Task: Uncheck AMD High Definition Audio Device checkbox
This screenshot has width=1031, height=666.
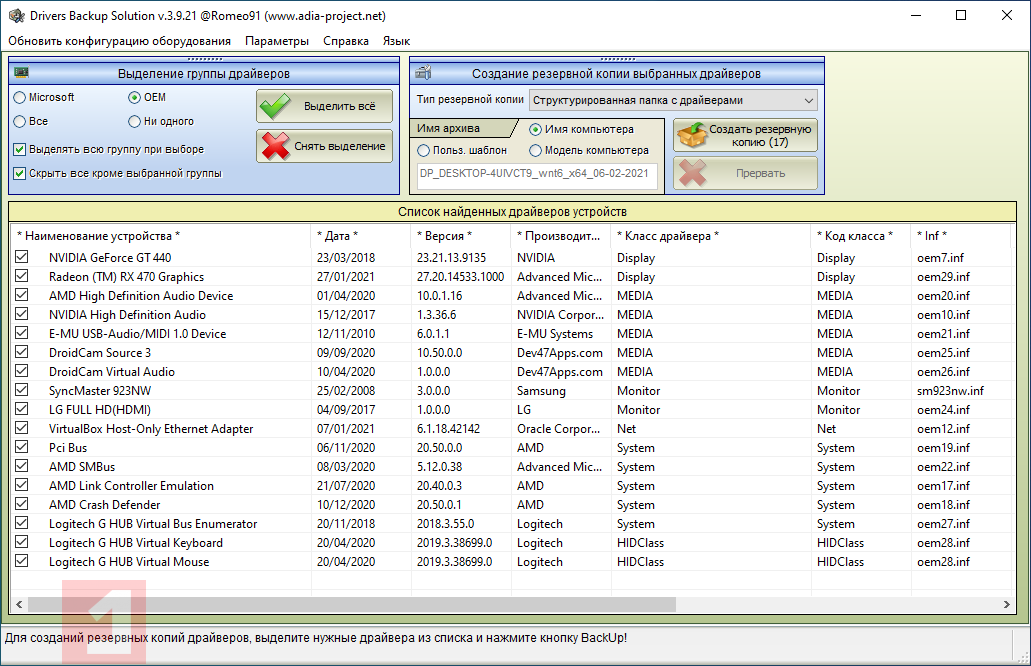Action: [22, 295]
